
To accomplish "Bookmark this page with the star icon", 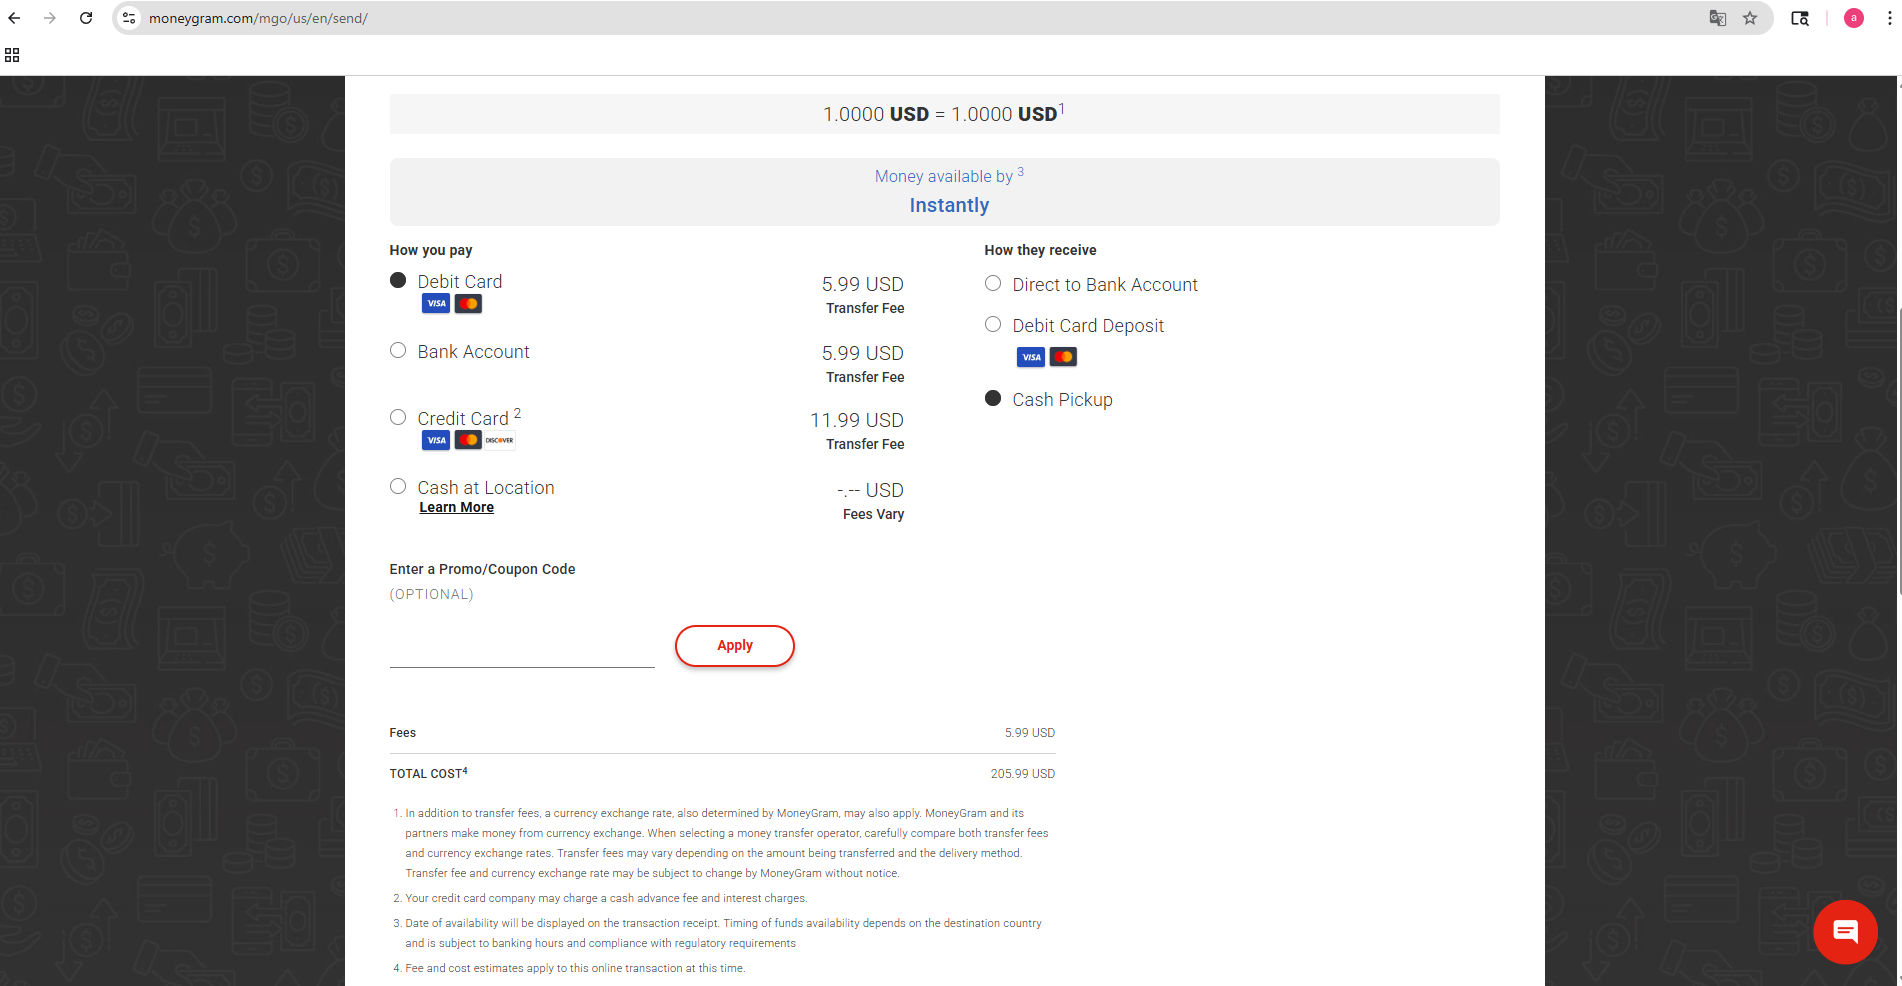I will click(x=1749, y=18).
